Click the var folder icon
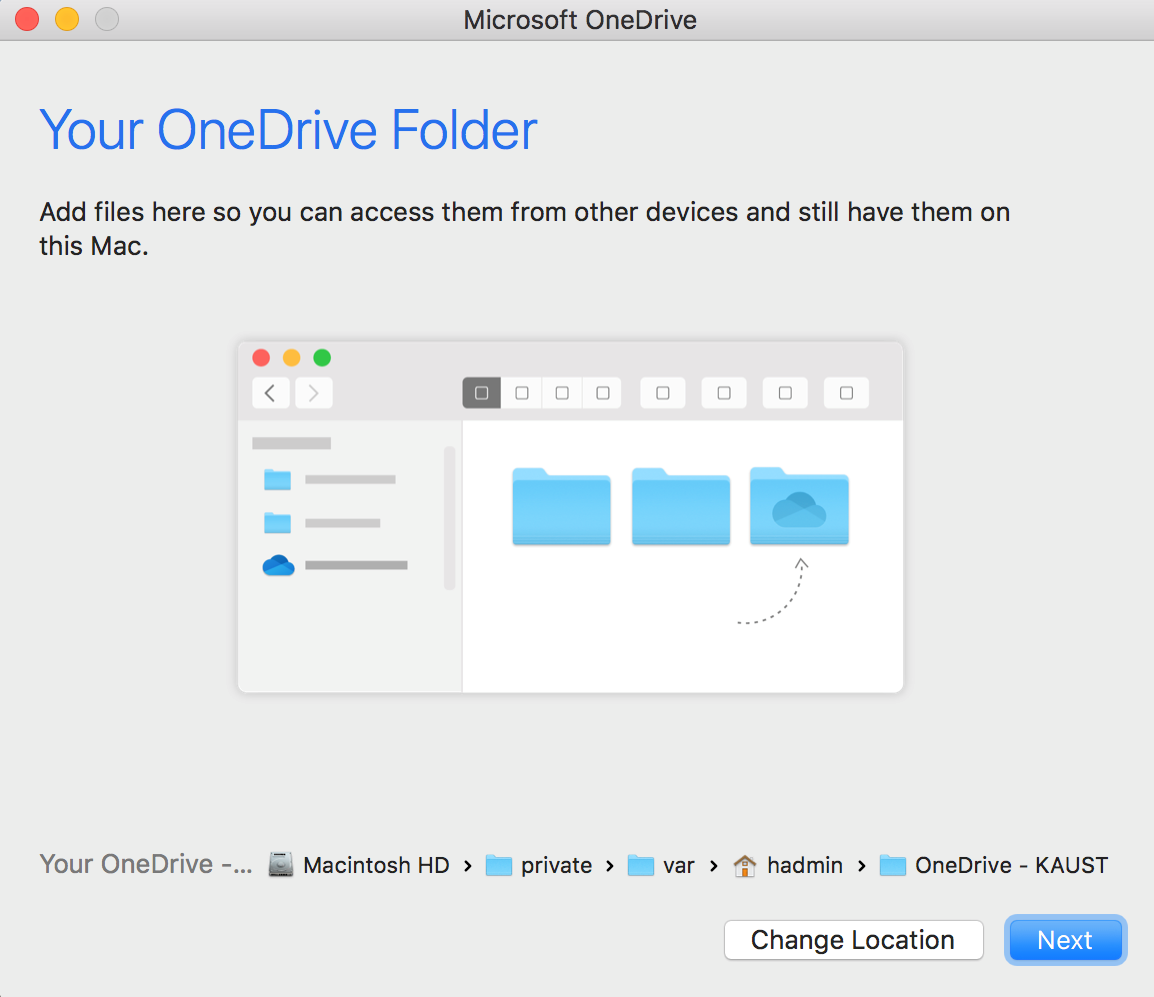Viewport: 1154px width, 997px height. (639, 864)
